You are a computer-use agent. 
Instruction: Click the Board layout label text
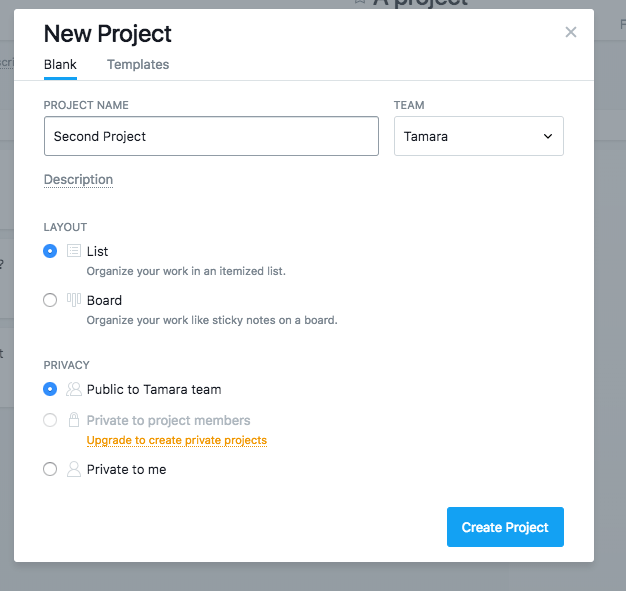tap(104, 300)
